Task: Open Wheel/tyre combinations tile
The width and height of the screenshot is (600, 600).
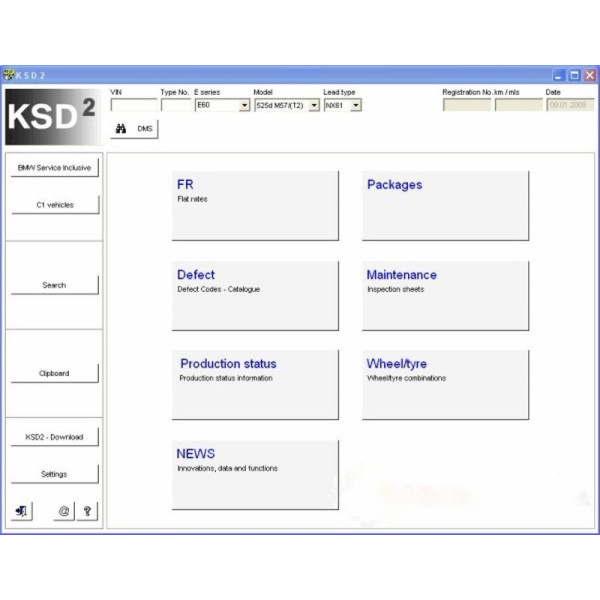Action: pyautogui.click(x=445, y=384)
